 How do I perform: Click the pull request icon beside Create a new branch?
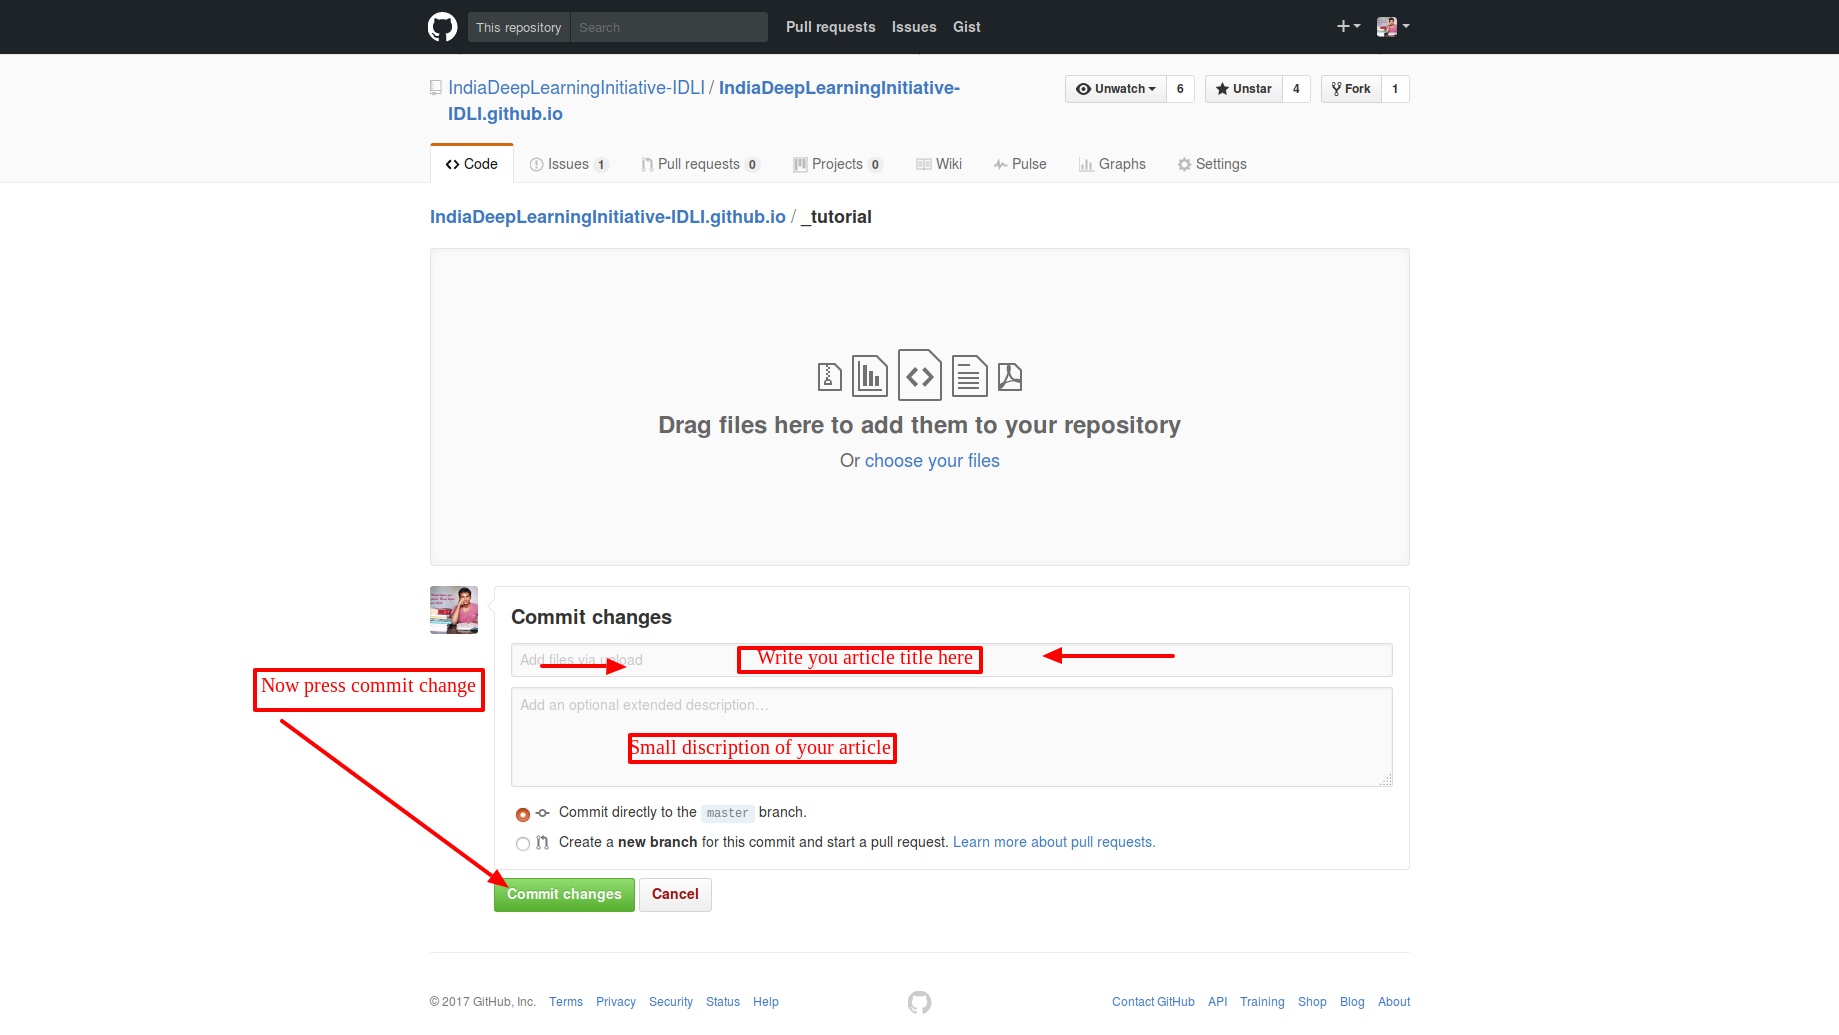click(543, 843)
